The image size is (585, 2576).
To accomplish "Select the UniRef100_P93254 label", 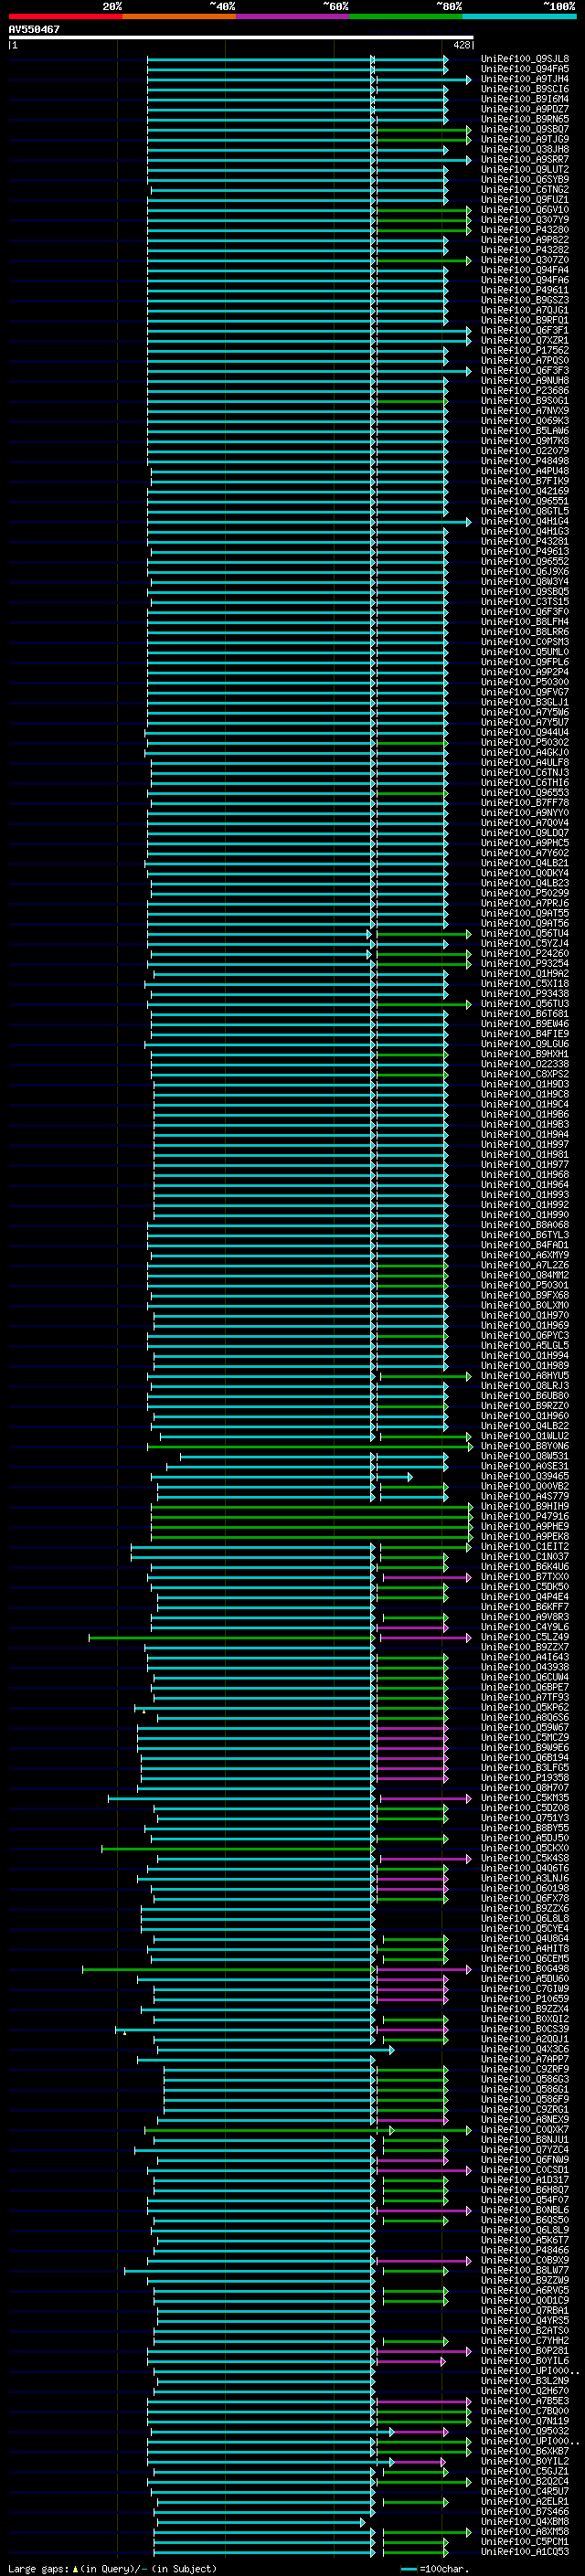I will [525, 963].
